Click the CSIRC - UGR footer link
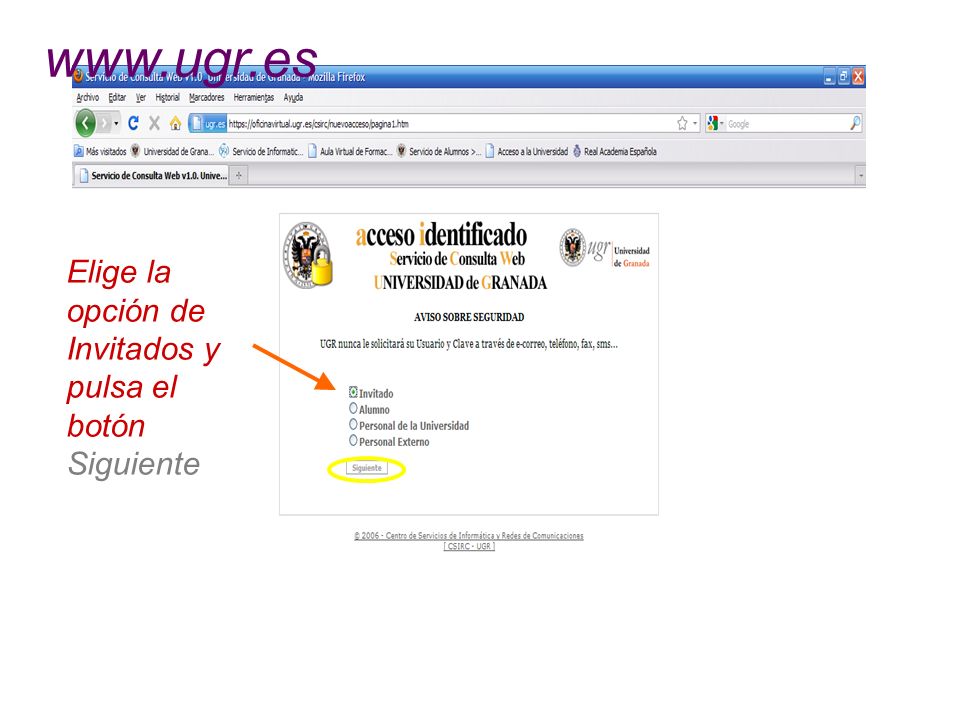Image resolution: width=960 pixels, height=720 pixels. tap(469, 546)
